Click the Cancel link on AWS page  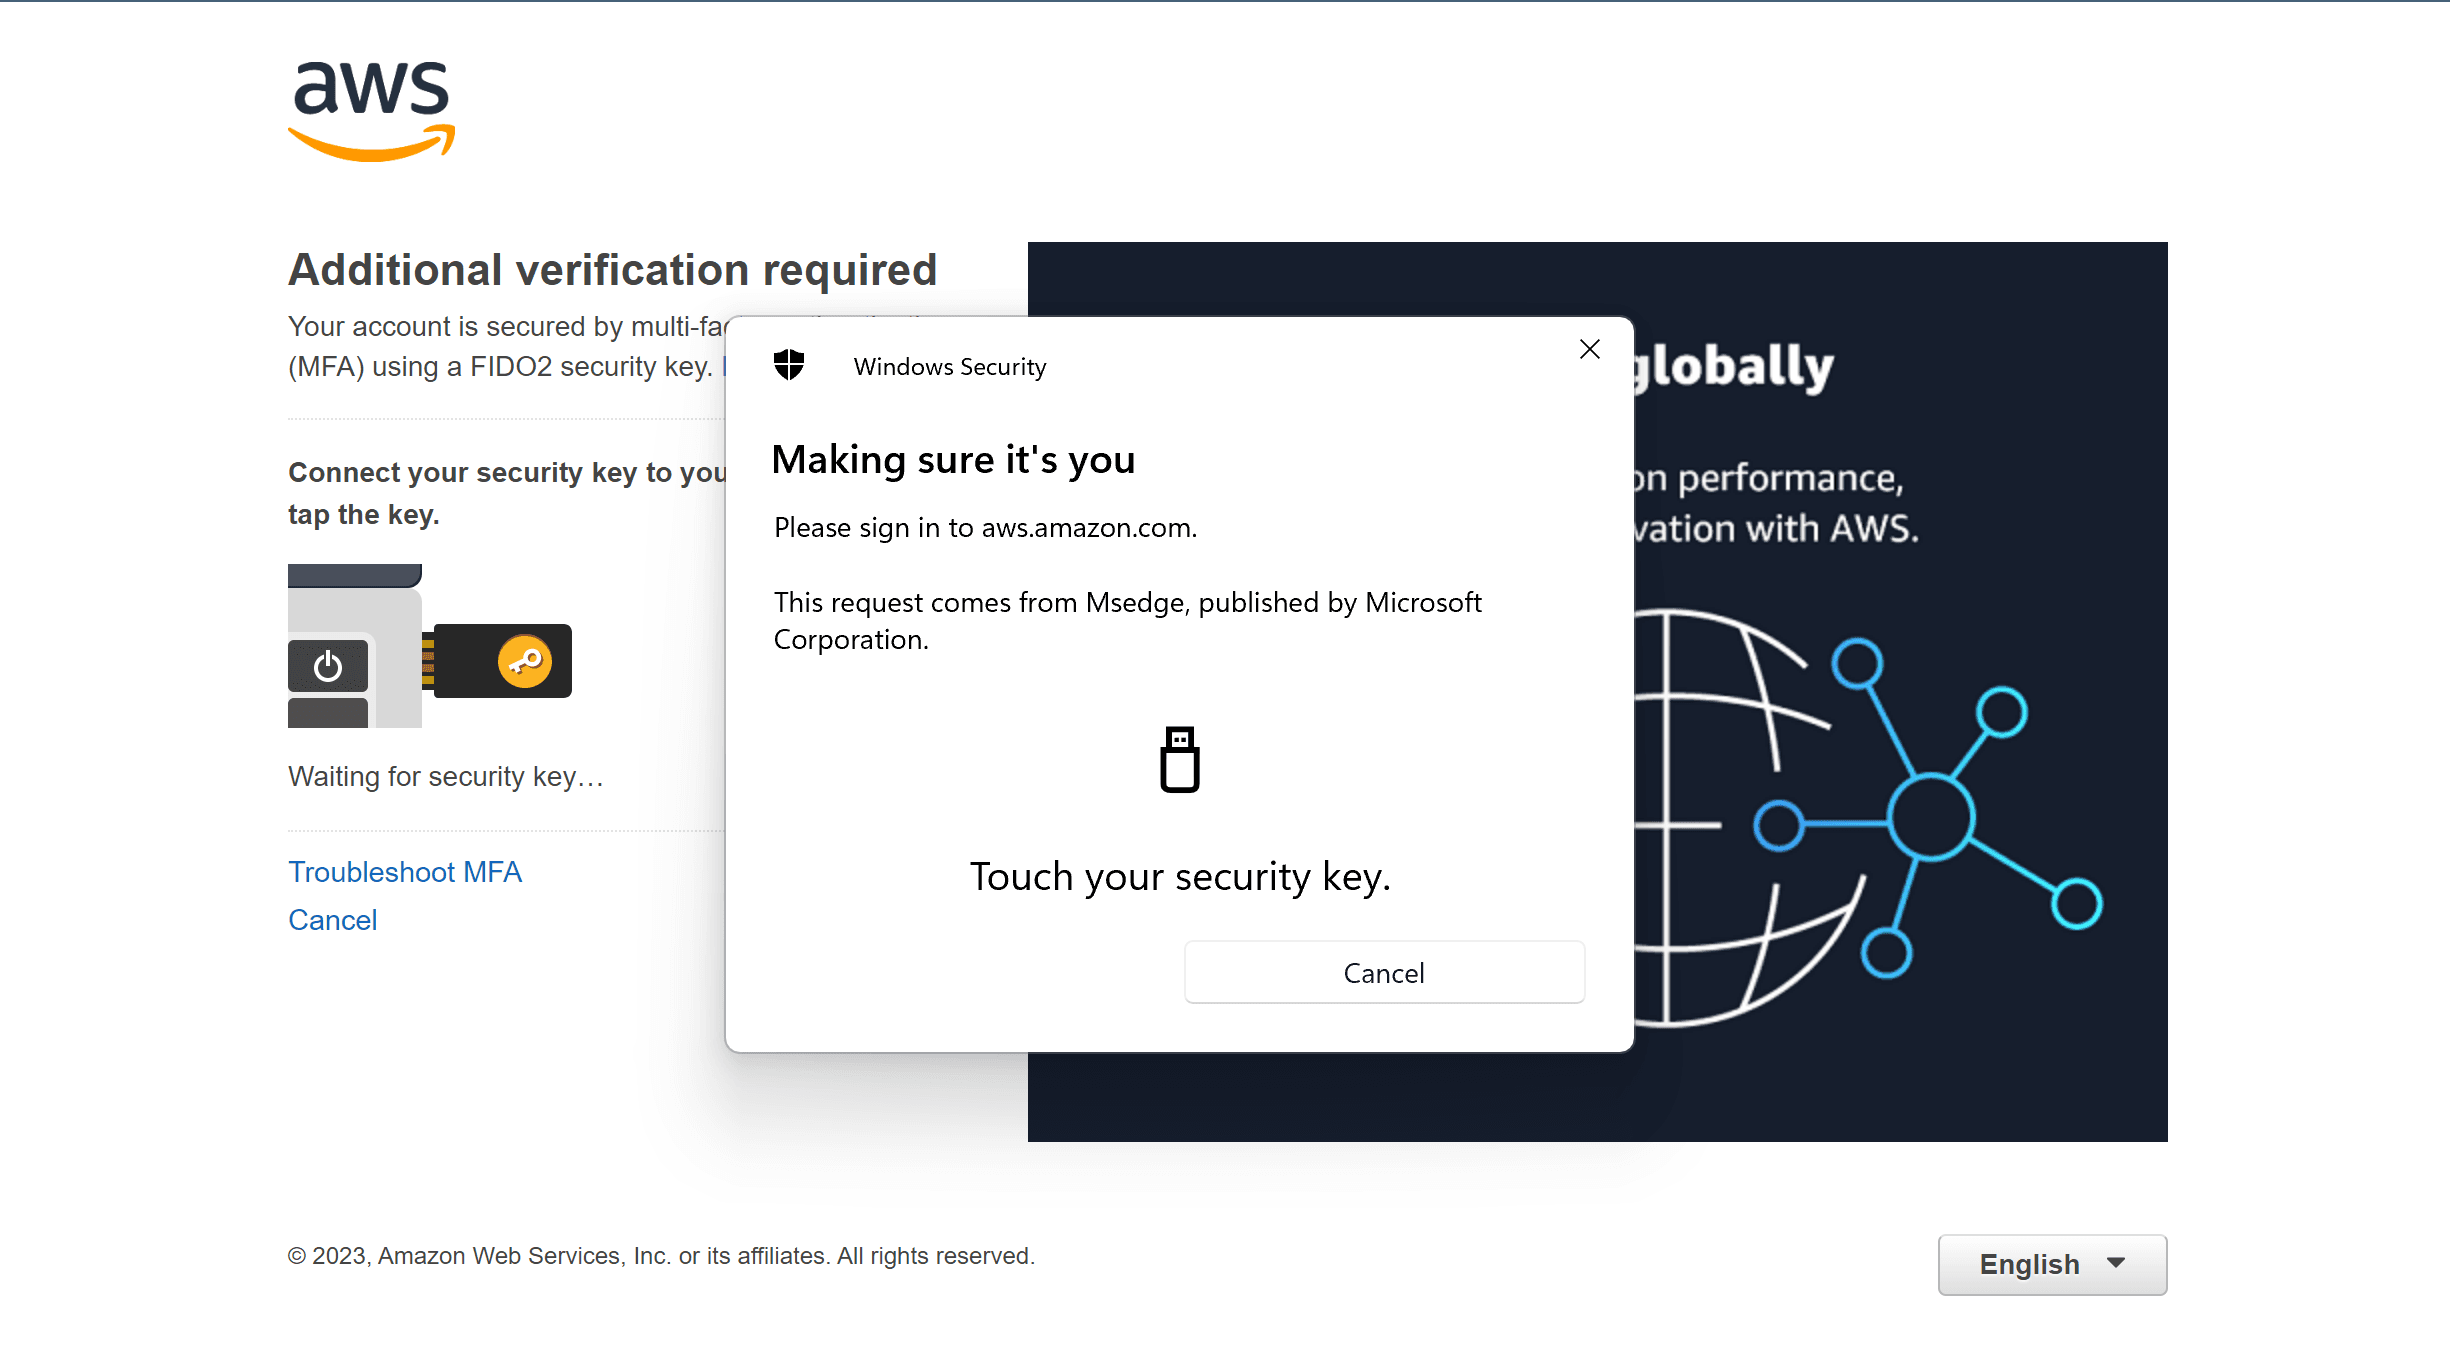[x=333, y=920]
